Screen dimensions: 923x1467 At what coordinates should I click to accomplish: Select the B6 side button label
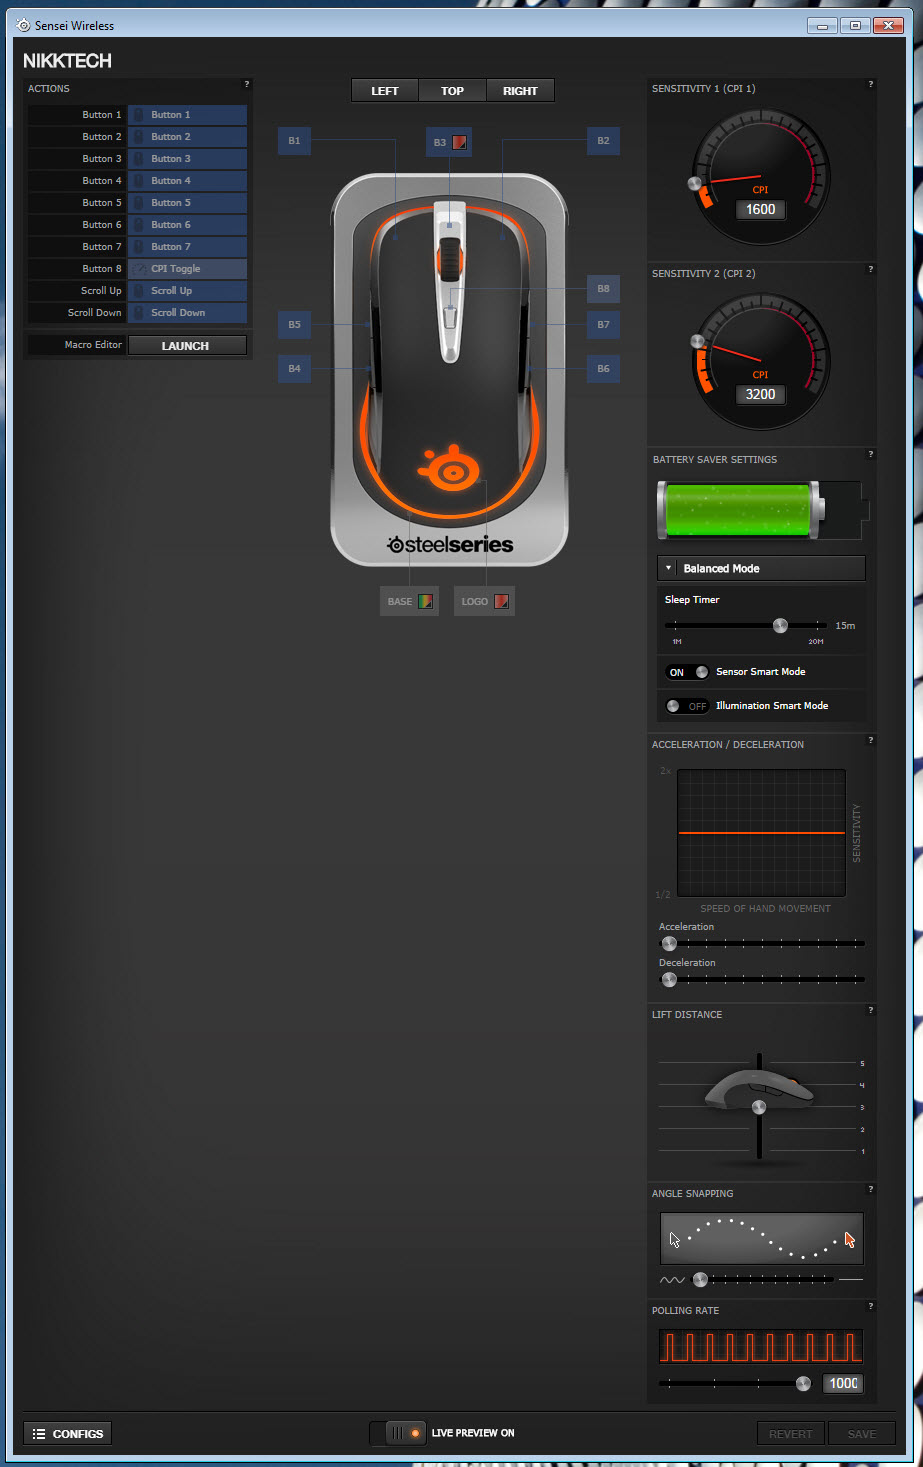(x=603, y=369)
